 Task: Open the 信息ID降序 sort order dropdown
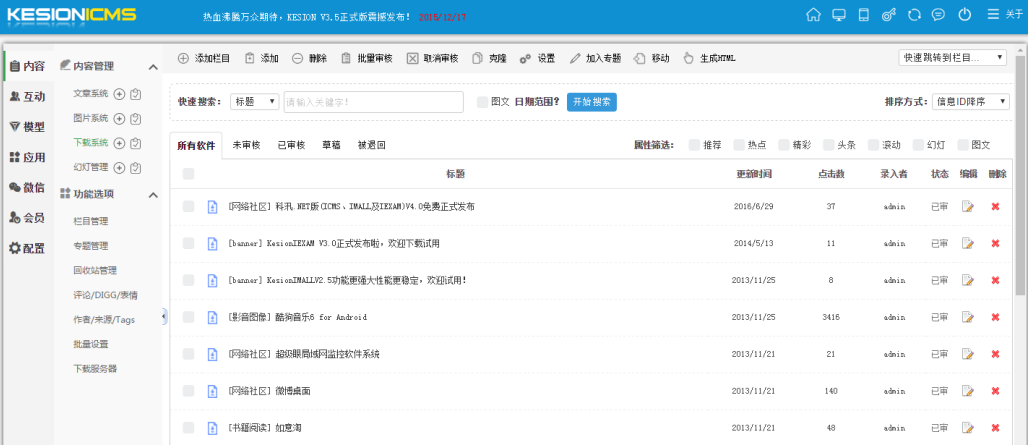tap(970, 101)
